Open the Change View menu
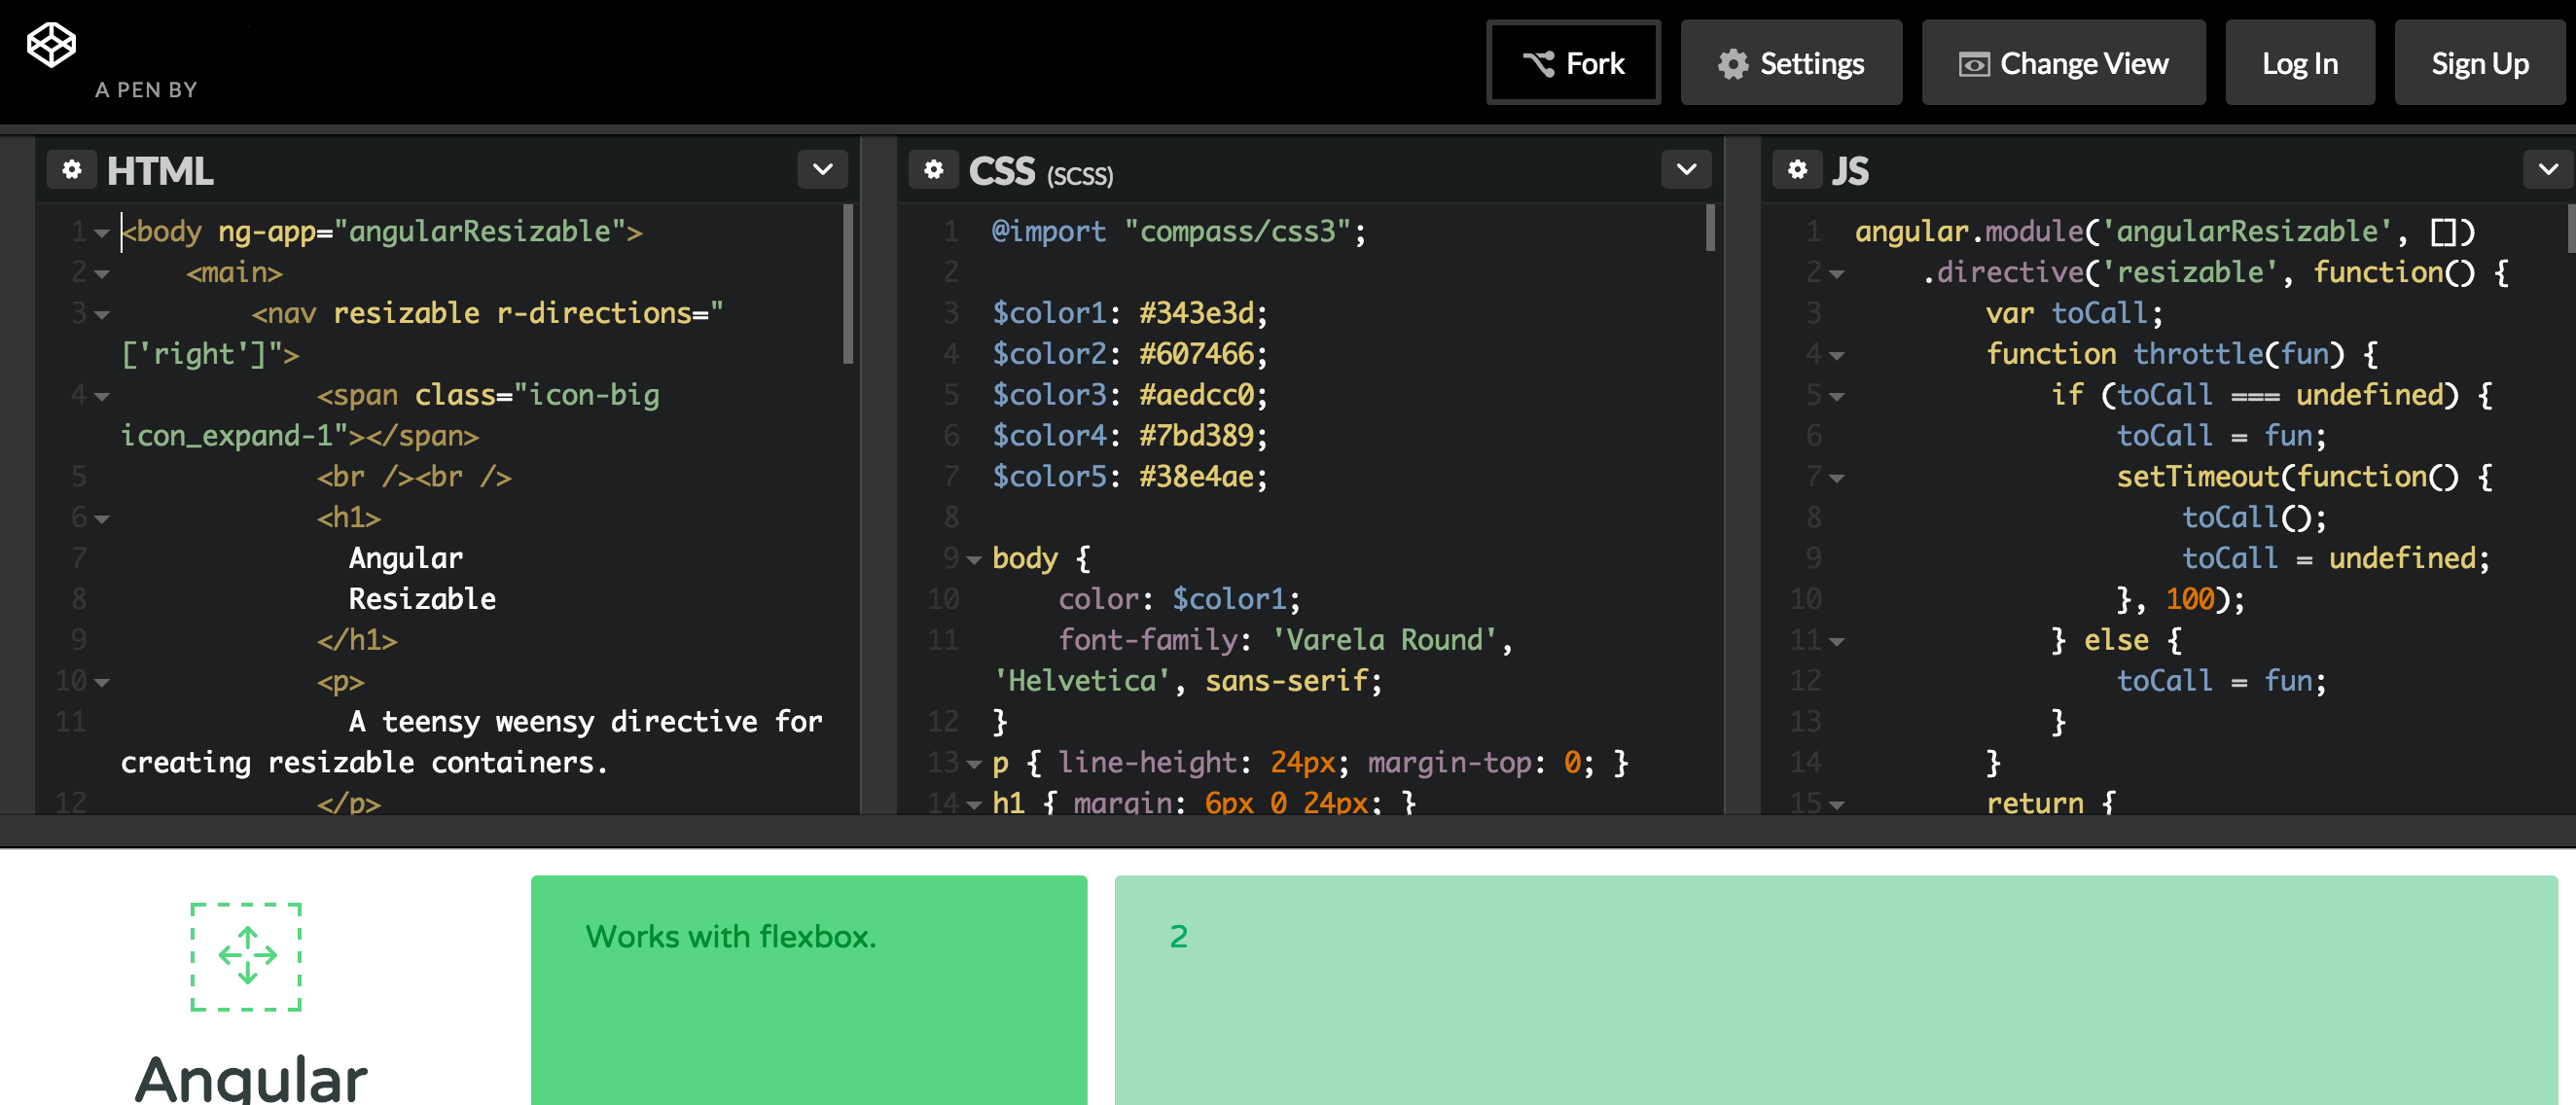Screen dimensions: 2576x1105 [2062, 63]
